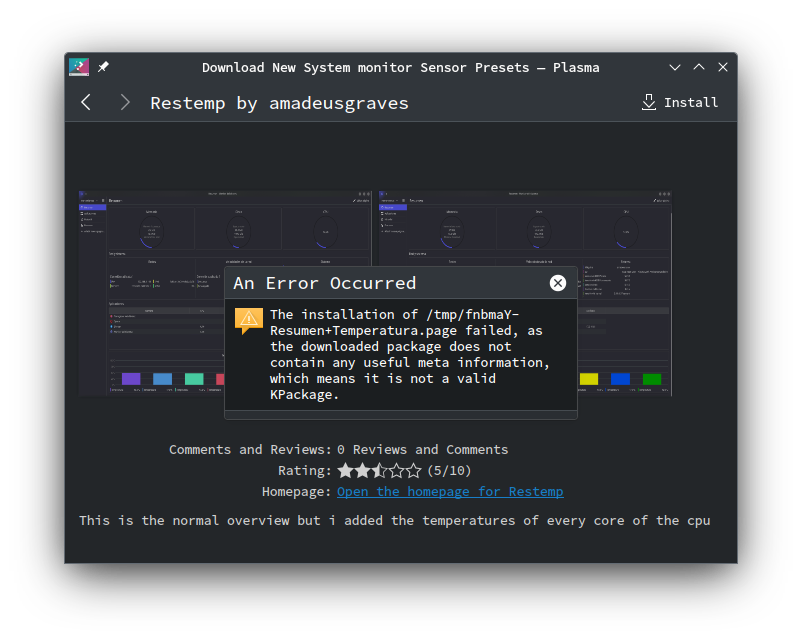
Task: Click "Comments and Reviews:" label
Action: pyautogui.click(x=251, y=449)
